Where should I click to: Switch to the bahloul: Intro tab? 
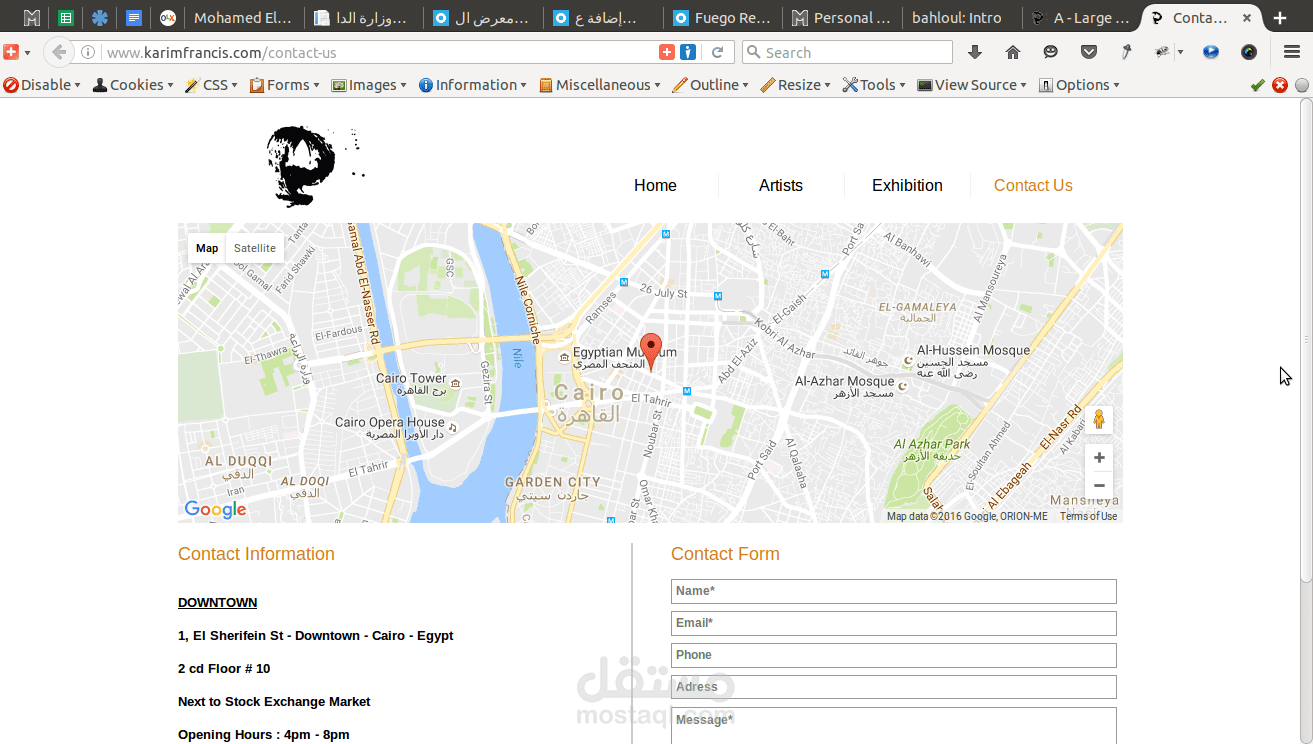click(962, 17)
